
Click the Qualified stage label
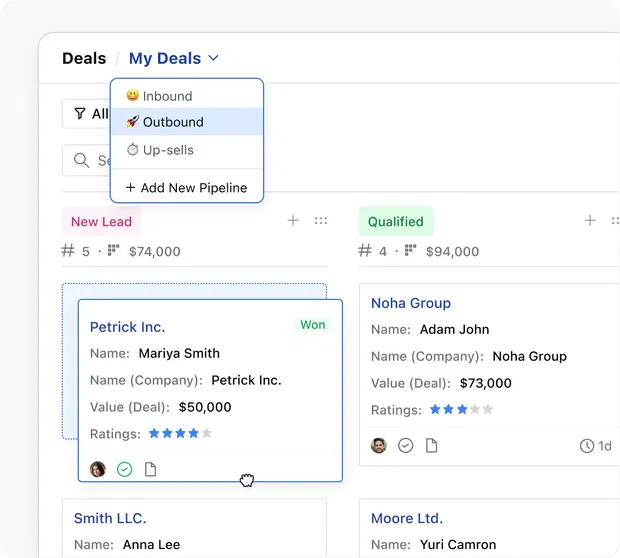pos(396,221)
